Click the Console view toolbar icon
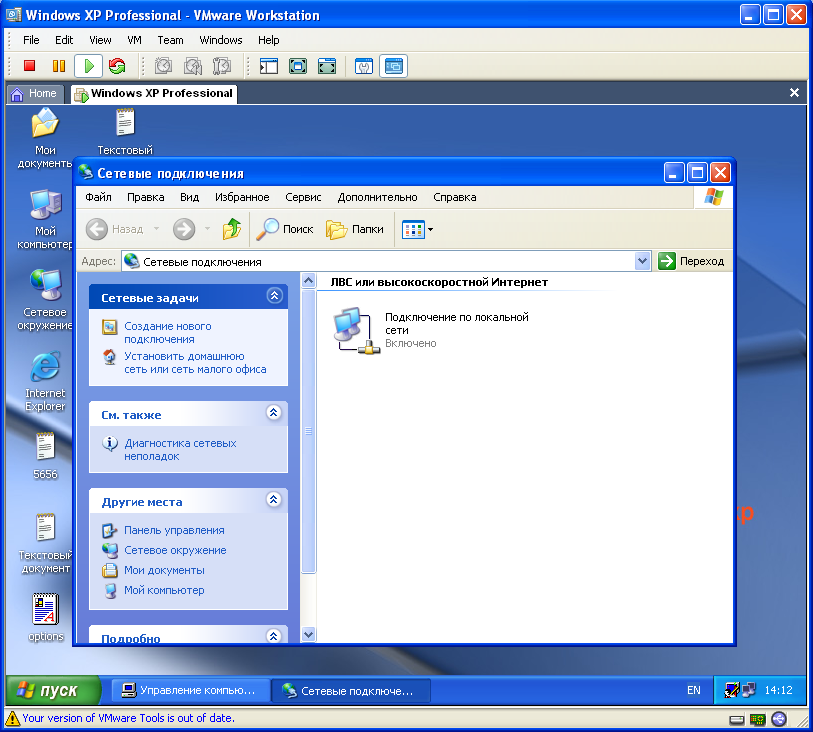Viewport: 813px width, 732px height. (394, 66)
